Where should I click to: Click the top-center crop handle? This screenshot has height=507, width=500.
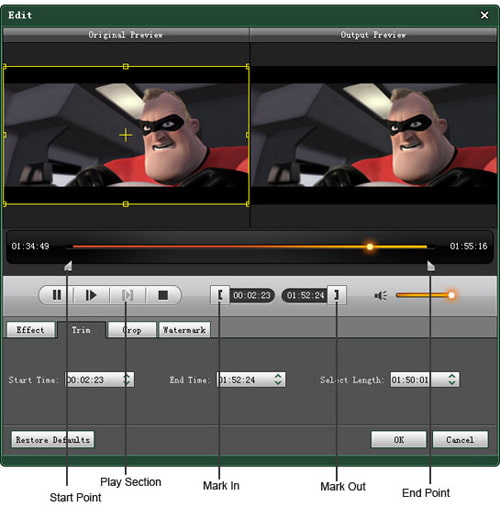126,67
